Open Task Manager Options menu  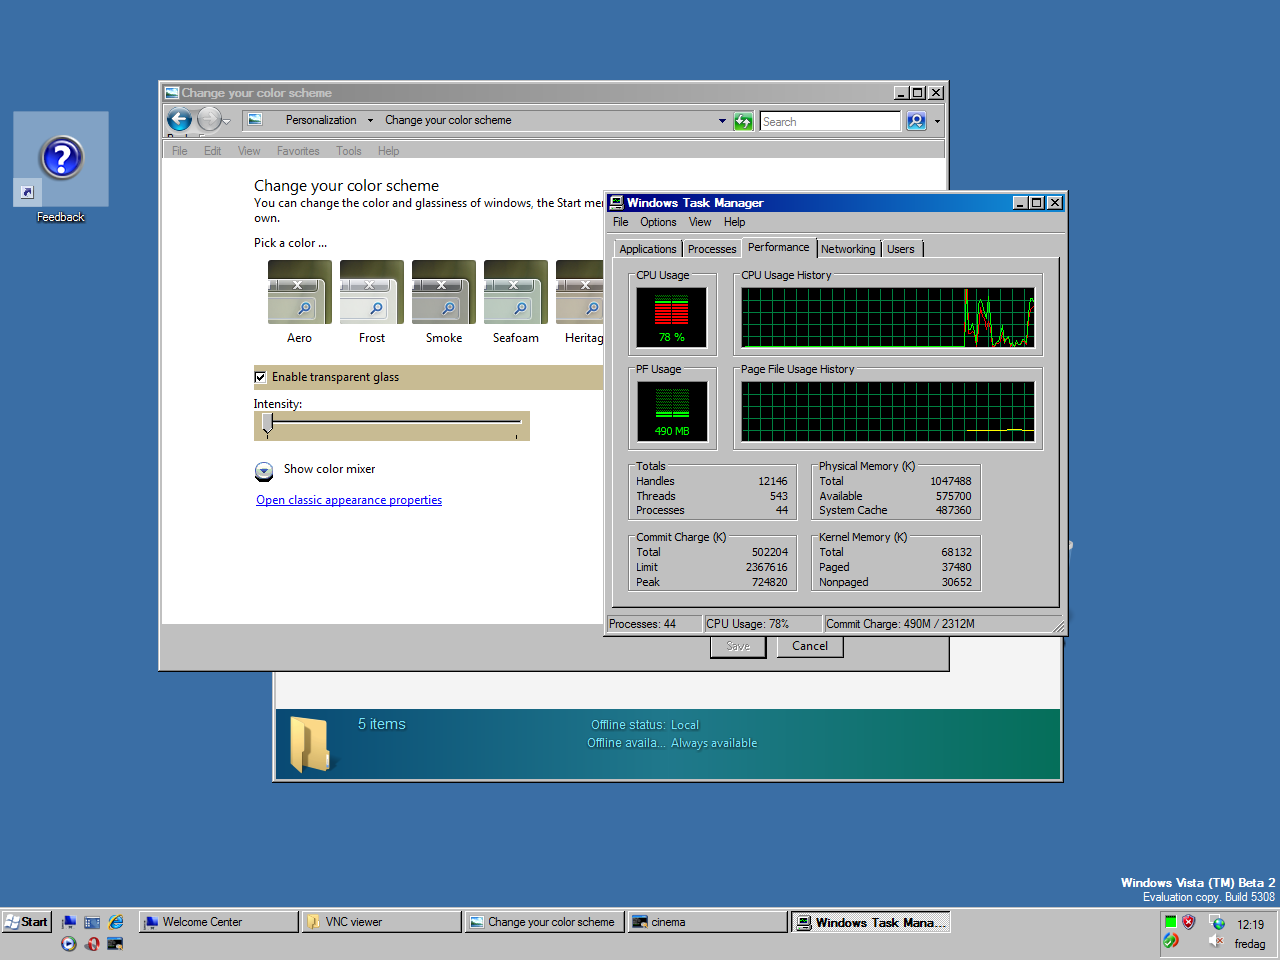click(658, 222)
